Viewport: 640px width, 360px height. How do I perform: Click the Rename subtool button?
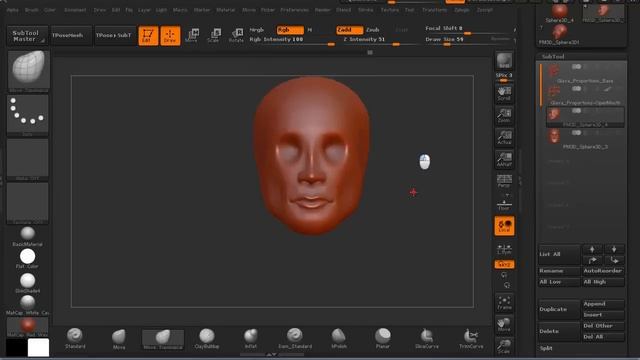coord(559,271)
